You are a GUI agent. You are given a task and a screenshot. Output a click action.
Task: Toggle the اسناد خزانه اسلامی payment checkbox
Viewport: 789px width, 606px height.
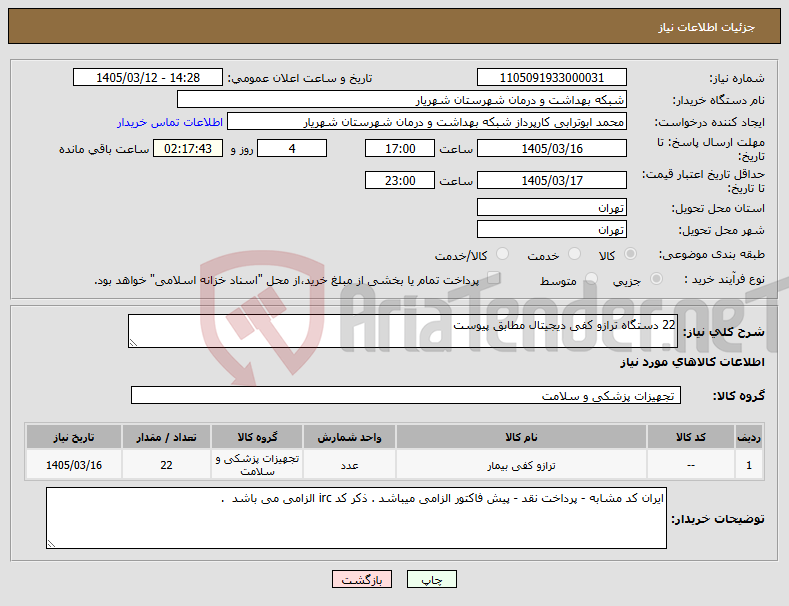pyautogui.click(x=494, y=278)
